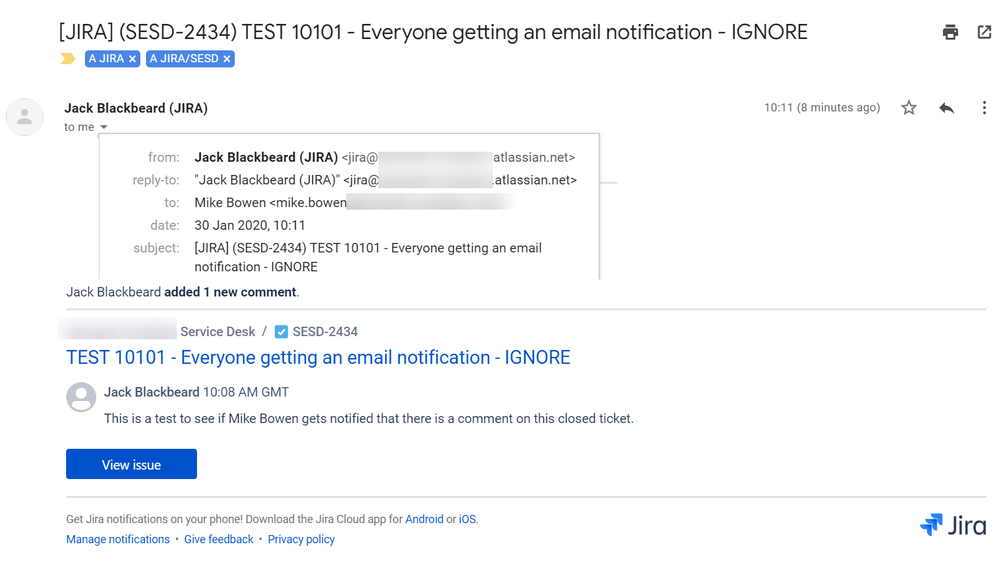
Task: Star this message from Jack Blackbeard
Action: pos(909,108)
